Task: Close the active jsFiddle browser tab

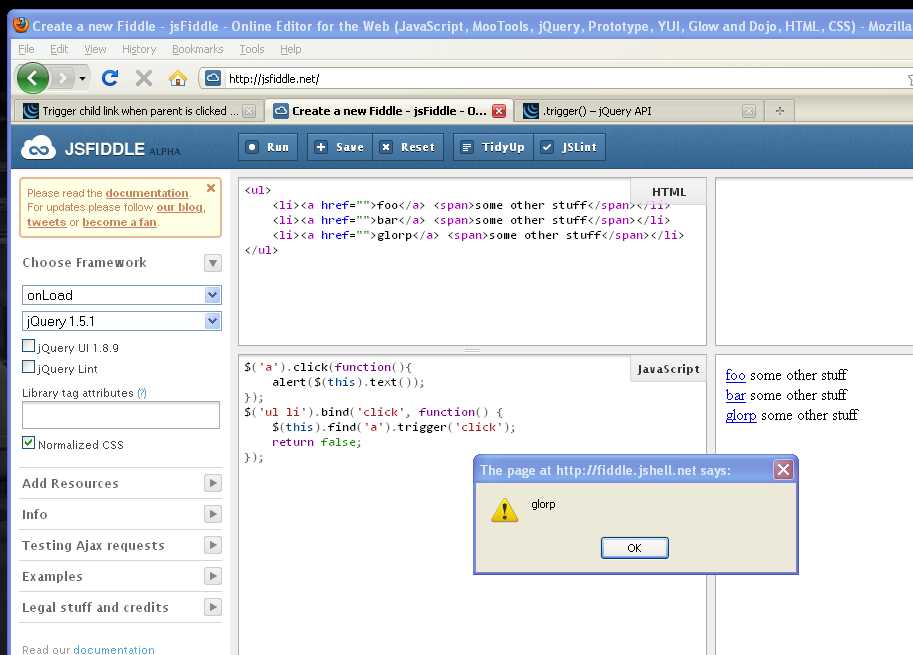Action: [499, 111]
